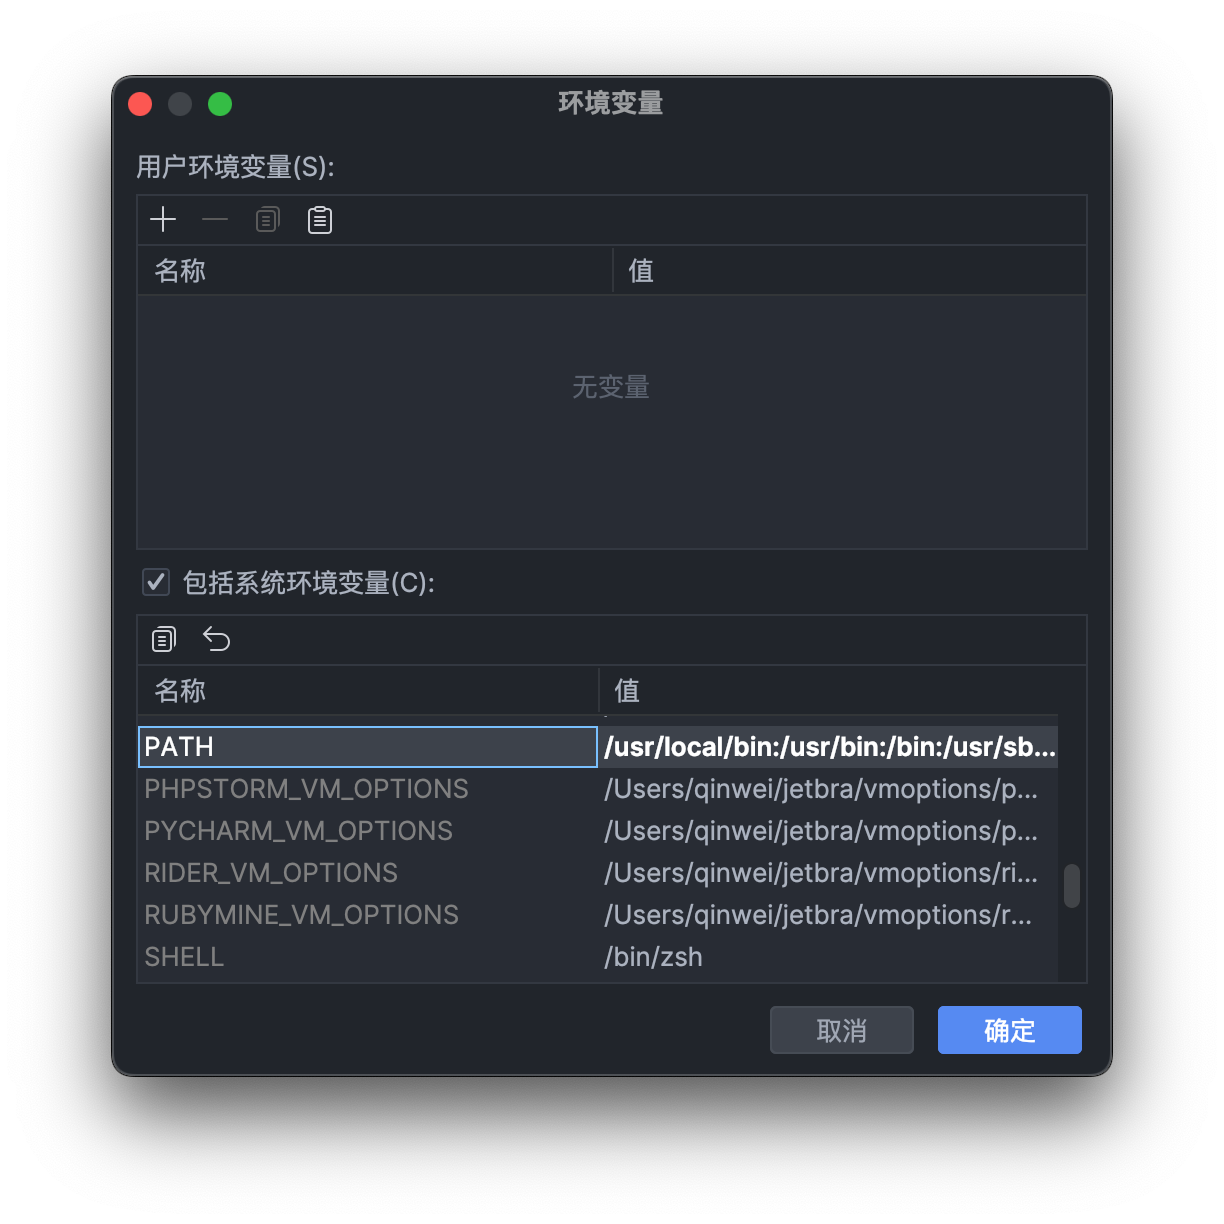Click the copy icon in user variables toolbar
The width and height of the screenshot is (1224, 1224).
pos(267,219)
